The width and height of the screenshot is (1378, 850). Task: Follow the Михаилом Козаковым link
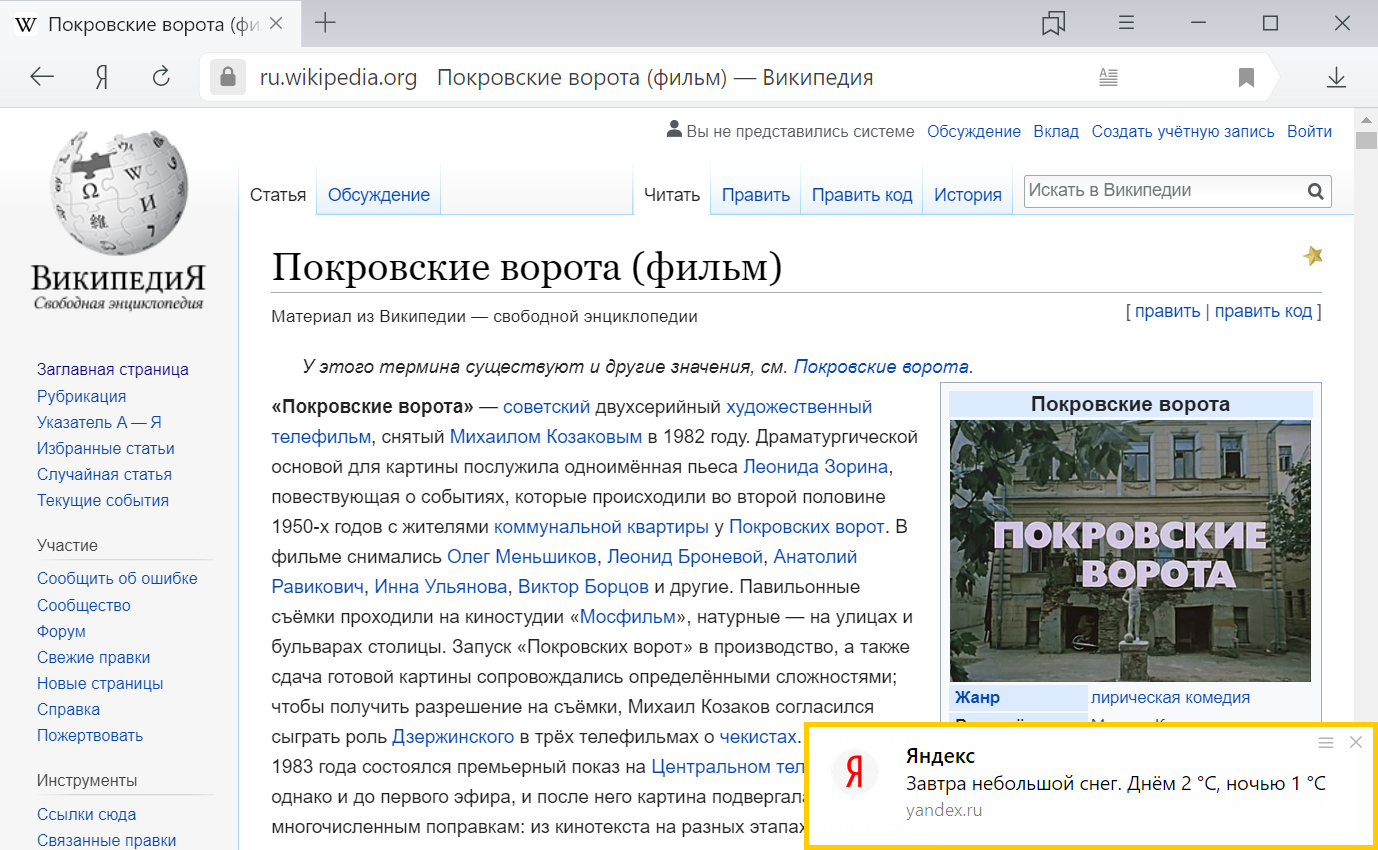pos(546,436)
